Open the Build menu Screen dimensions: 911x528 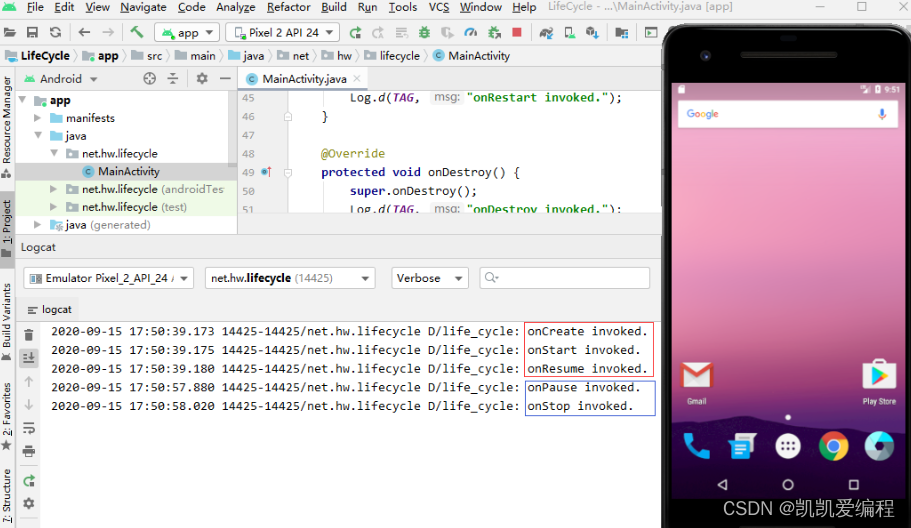(333, 7)
